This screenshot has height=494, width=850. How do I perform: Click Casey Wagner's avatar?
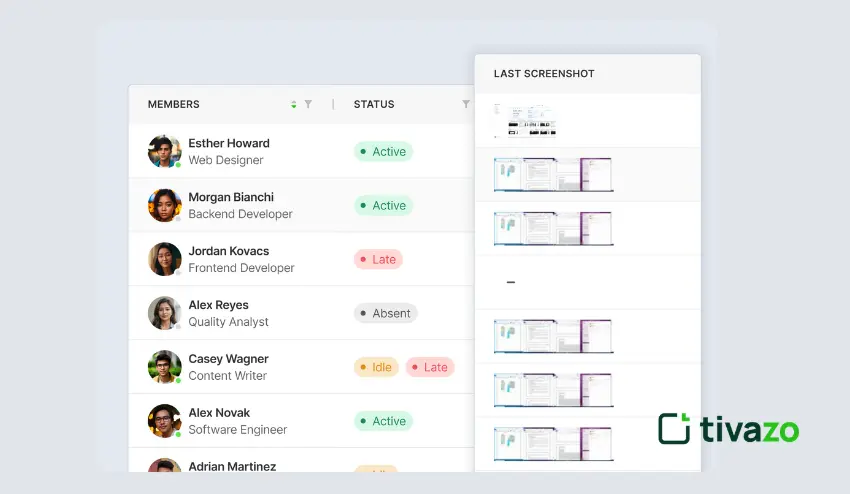[x=164, y=367]
